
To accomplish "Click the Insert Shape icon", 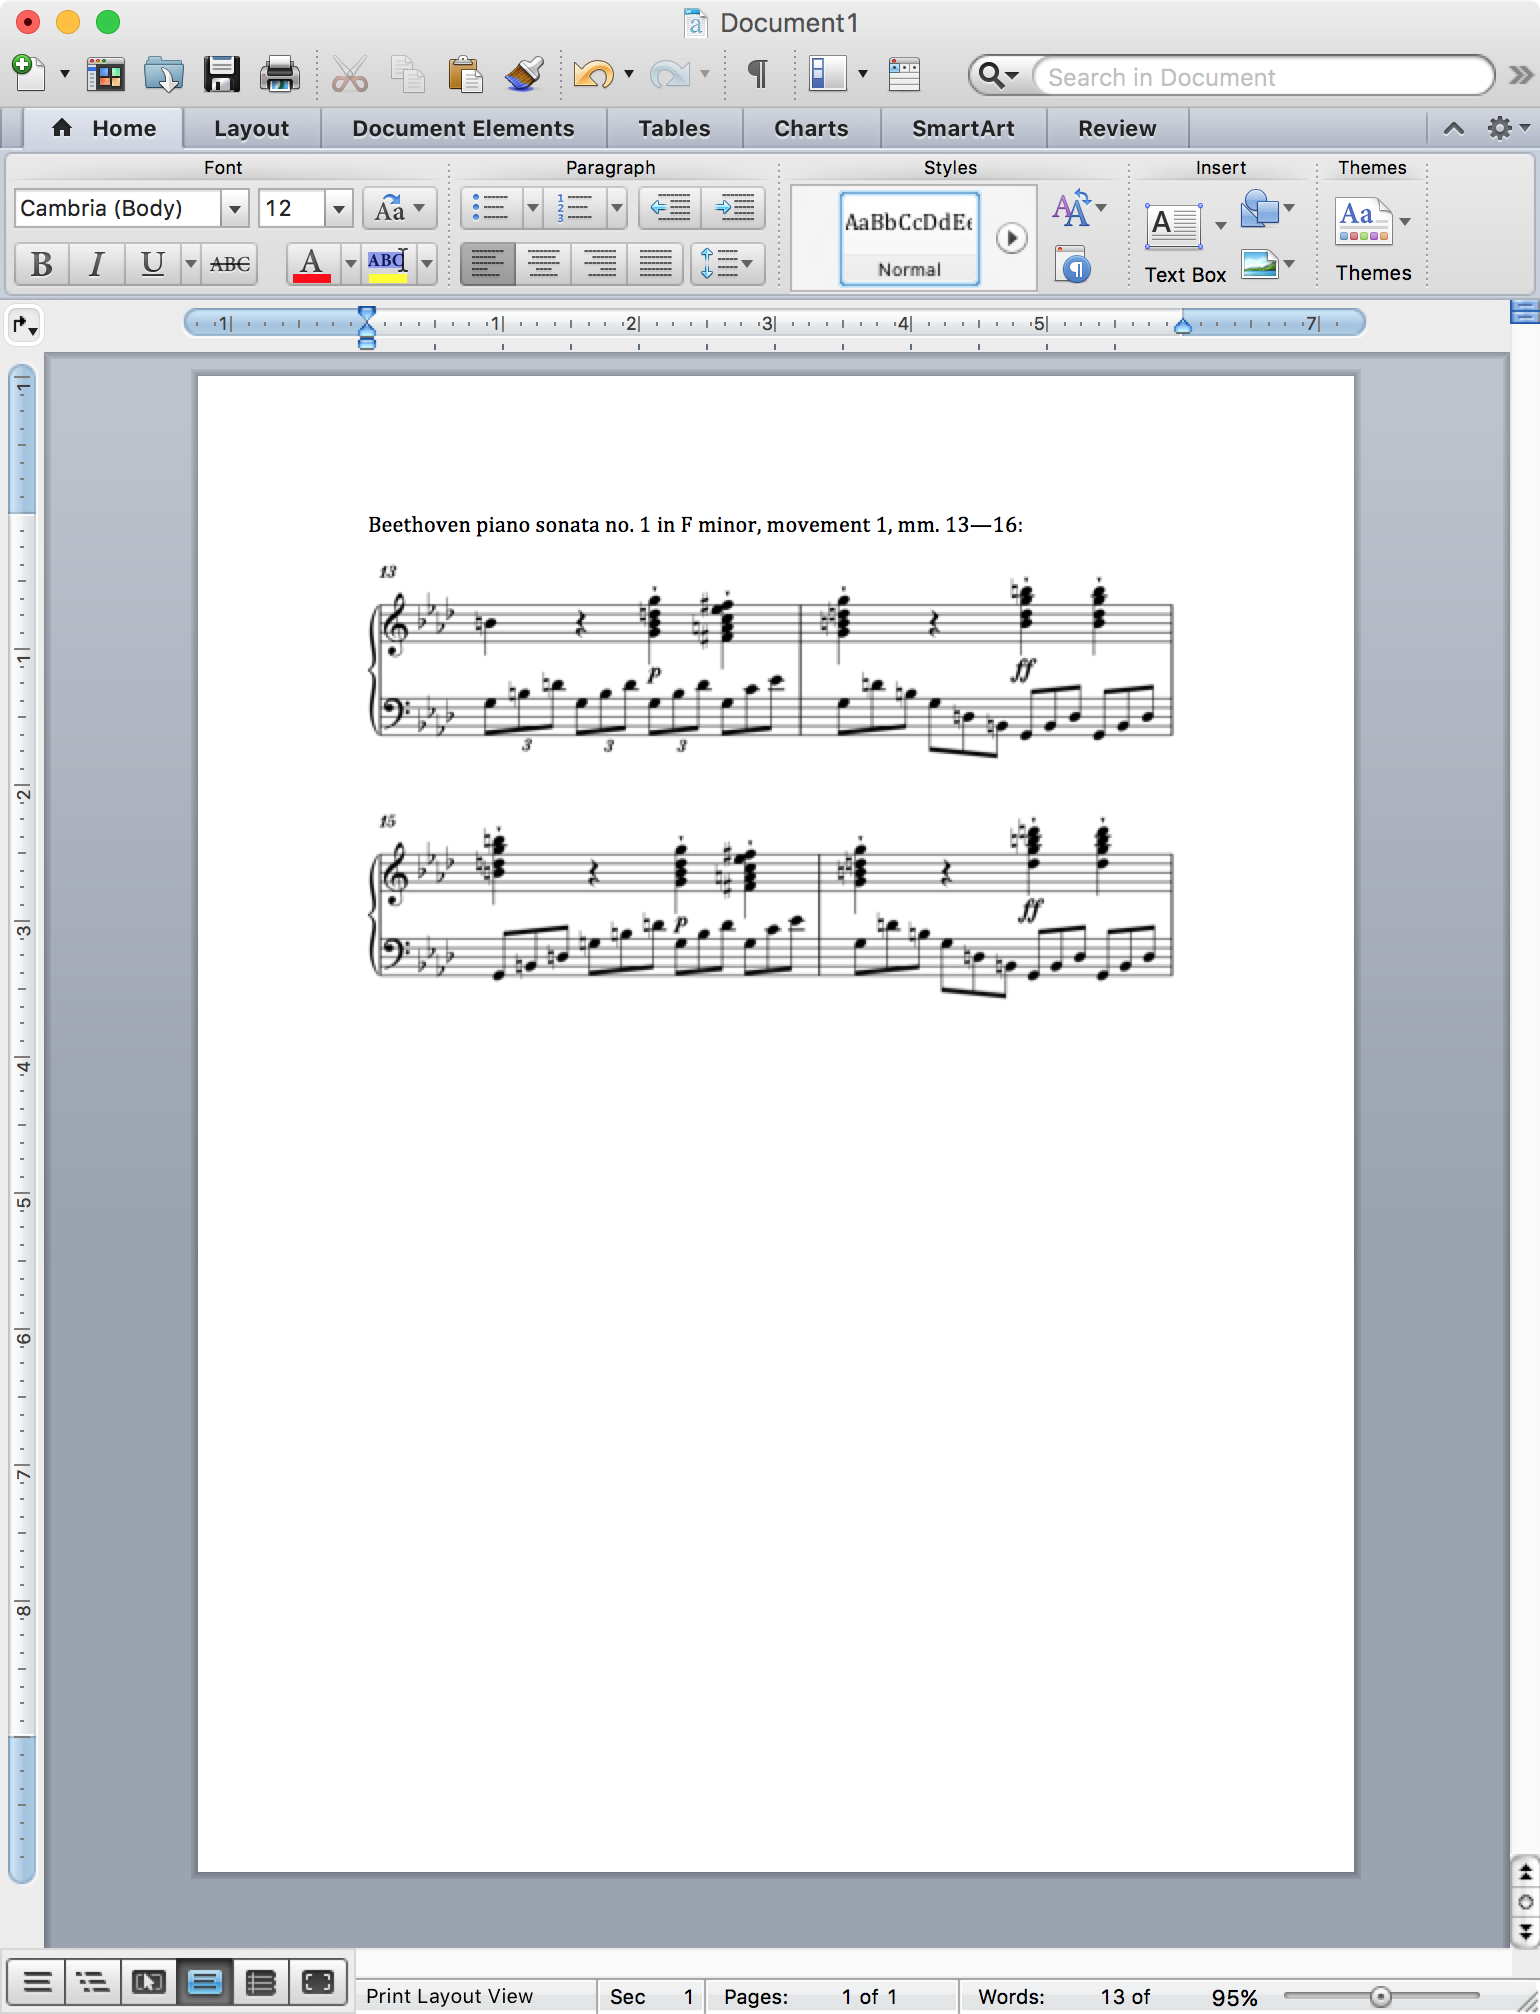I will point(1260,209).
